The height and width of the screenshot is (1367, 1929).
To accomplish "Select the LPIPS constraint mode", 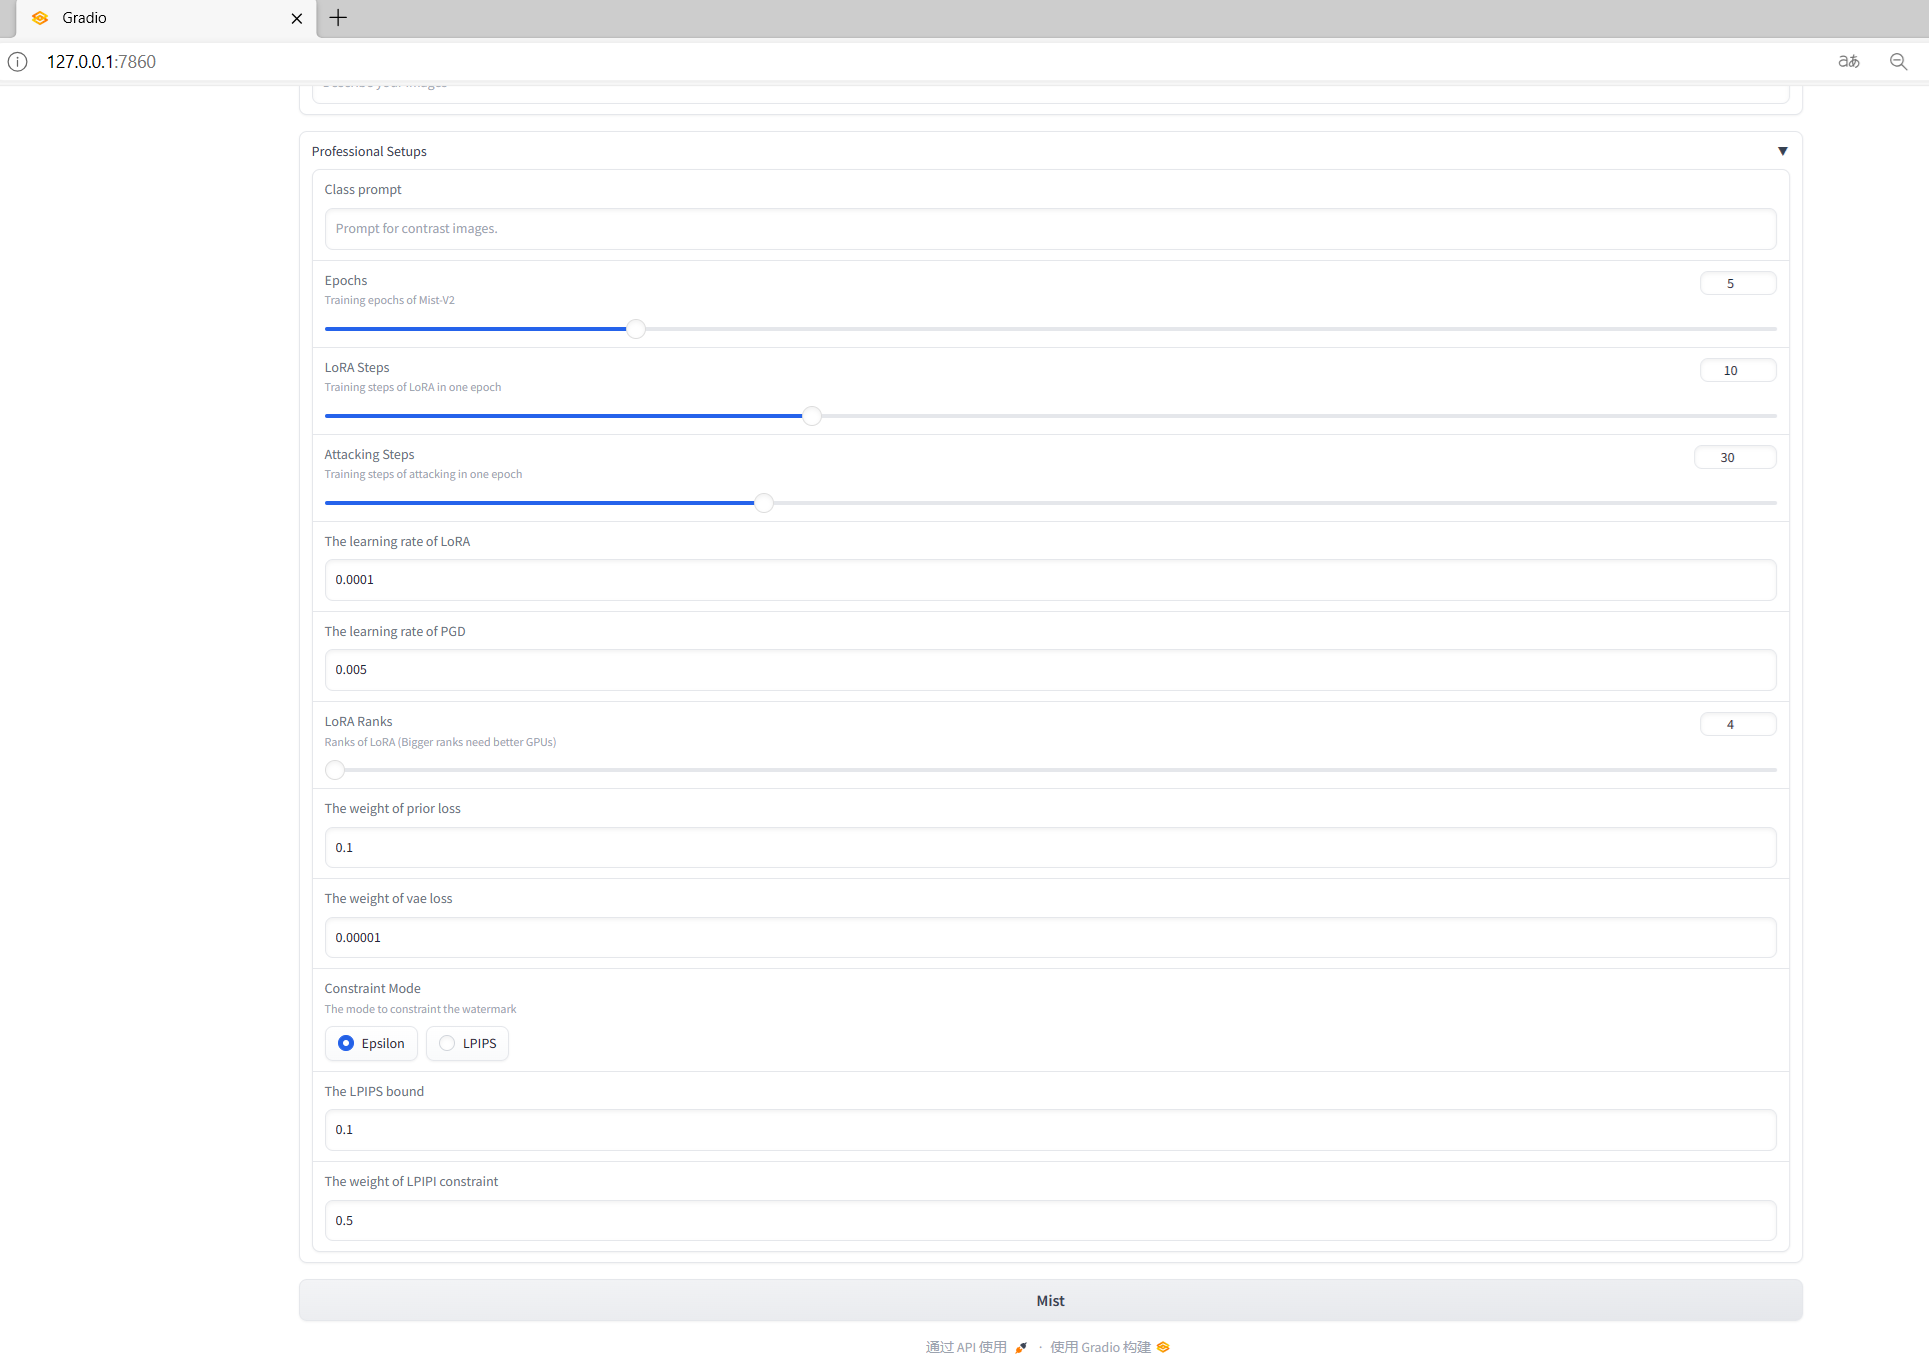I will click(447, 1043).
